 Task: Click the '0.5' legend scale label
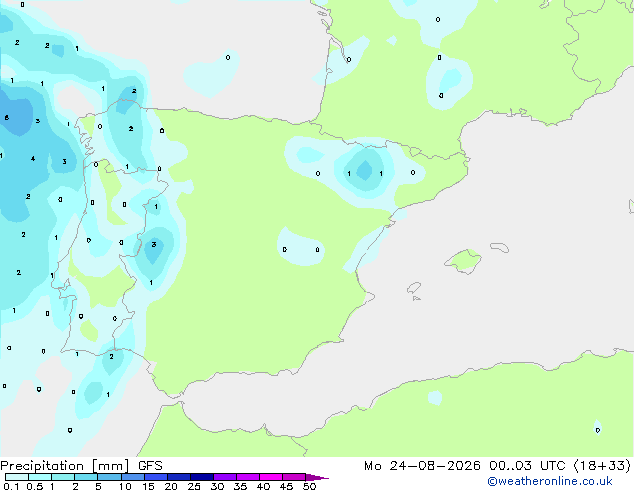tap(35, 486)
